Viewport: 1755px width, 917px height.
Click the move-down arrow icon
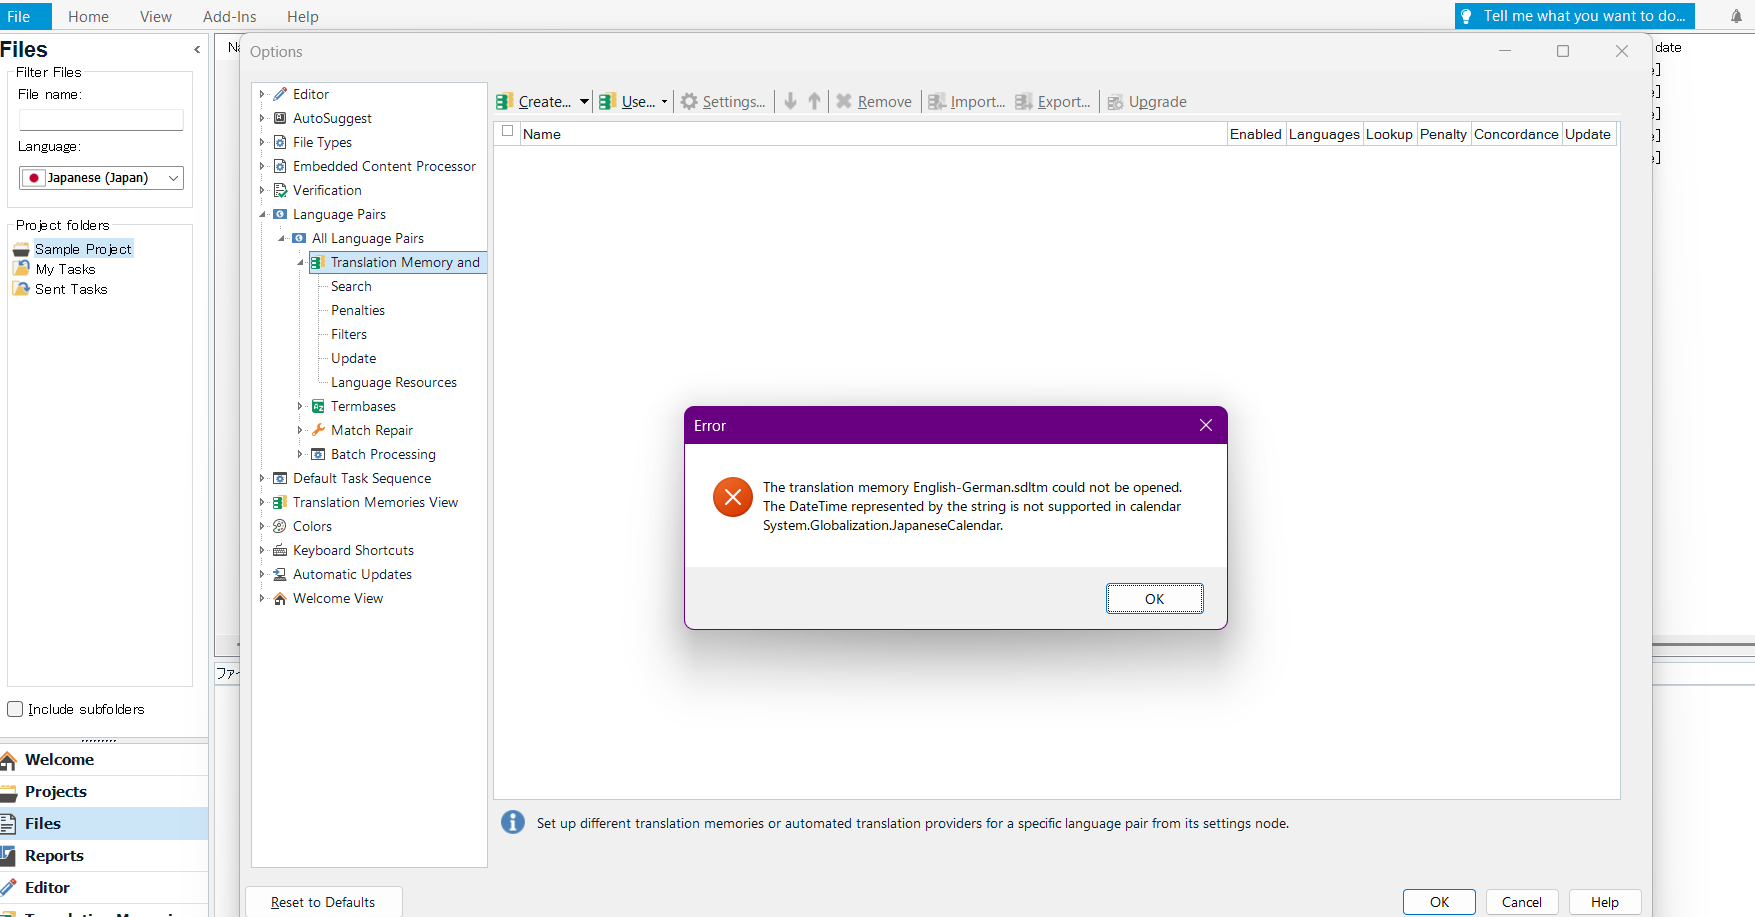790,101
